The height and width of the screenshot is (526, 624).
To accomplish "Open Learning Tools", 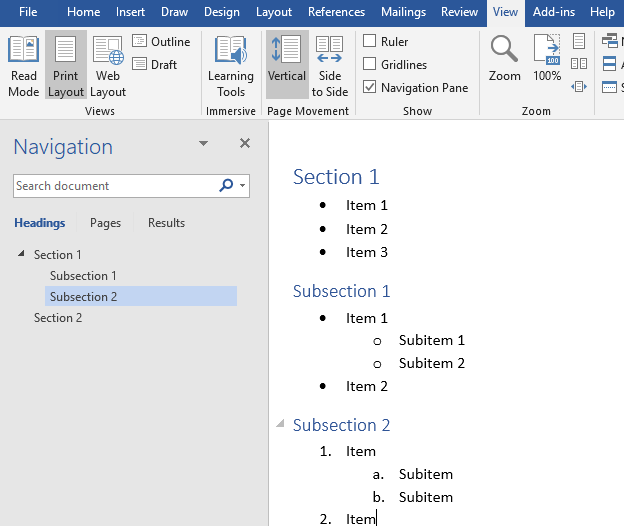I will click(231, 66).
